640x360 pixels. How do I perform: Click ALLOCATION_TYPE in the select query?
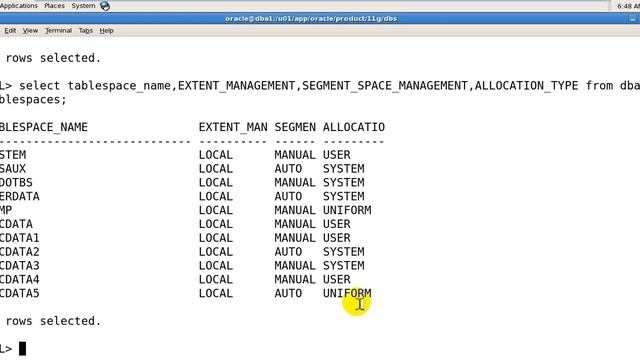527,86
